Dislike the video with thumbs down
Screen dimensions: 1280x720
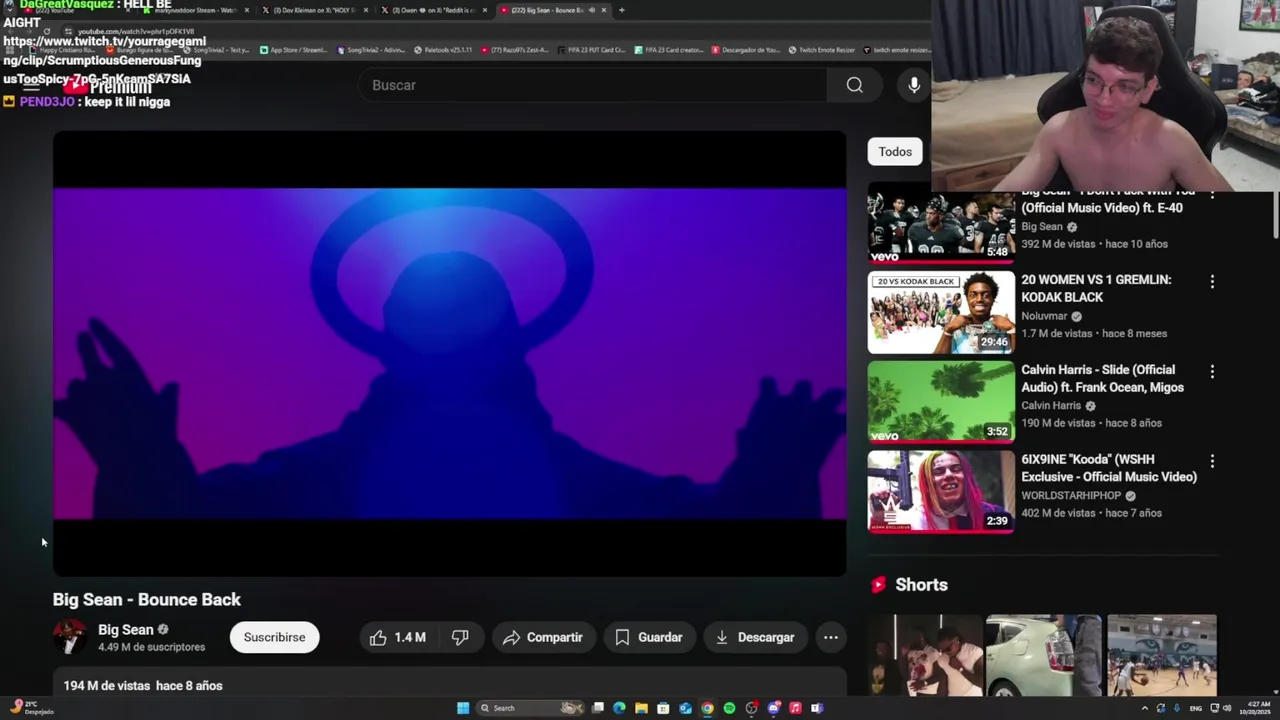pyautogui.click(x=460, y=637)
